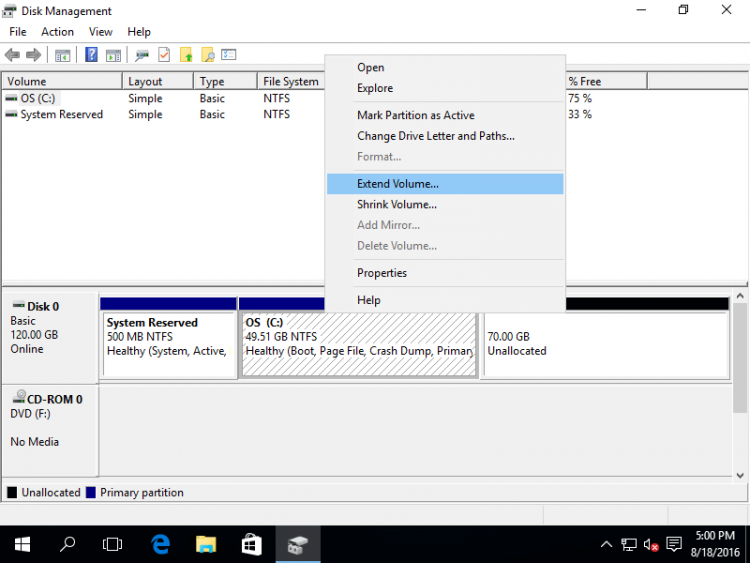This screenshot has width=750, height=563.
Task: Click the disk connection toolbar icon
Action: (x=142, y=55)
